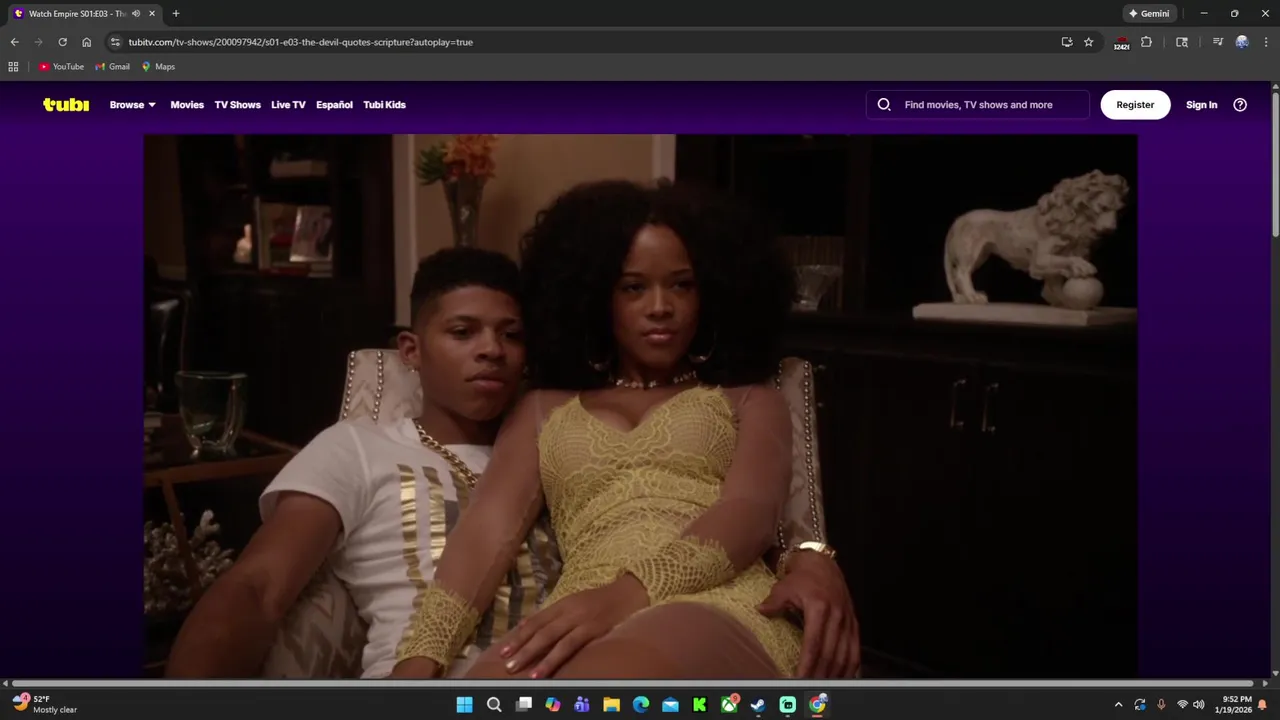Click the search magnifier icon in Tubi
The height and width of the screenshot is (720, 1280).
[884, 104]
